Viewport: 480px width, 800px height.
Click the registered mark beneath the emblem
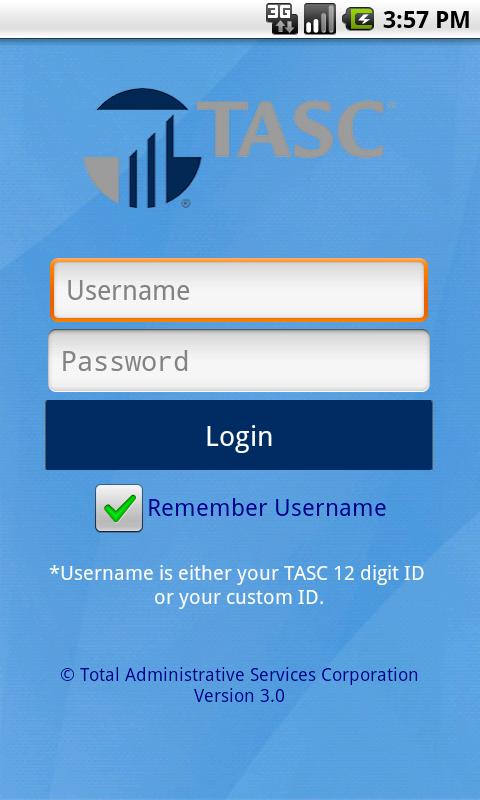[x=186, y=204]
